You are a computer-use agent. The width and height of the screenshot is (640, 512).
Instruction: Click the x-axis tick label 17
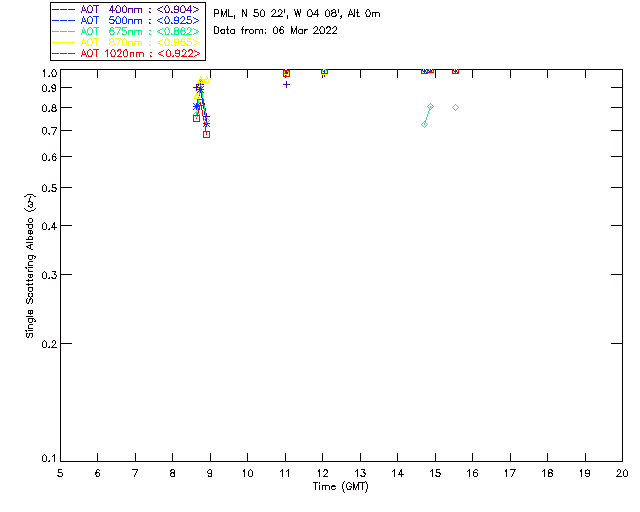510,473
